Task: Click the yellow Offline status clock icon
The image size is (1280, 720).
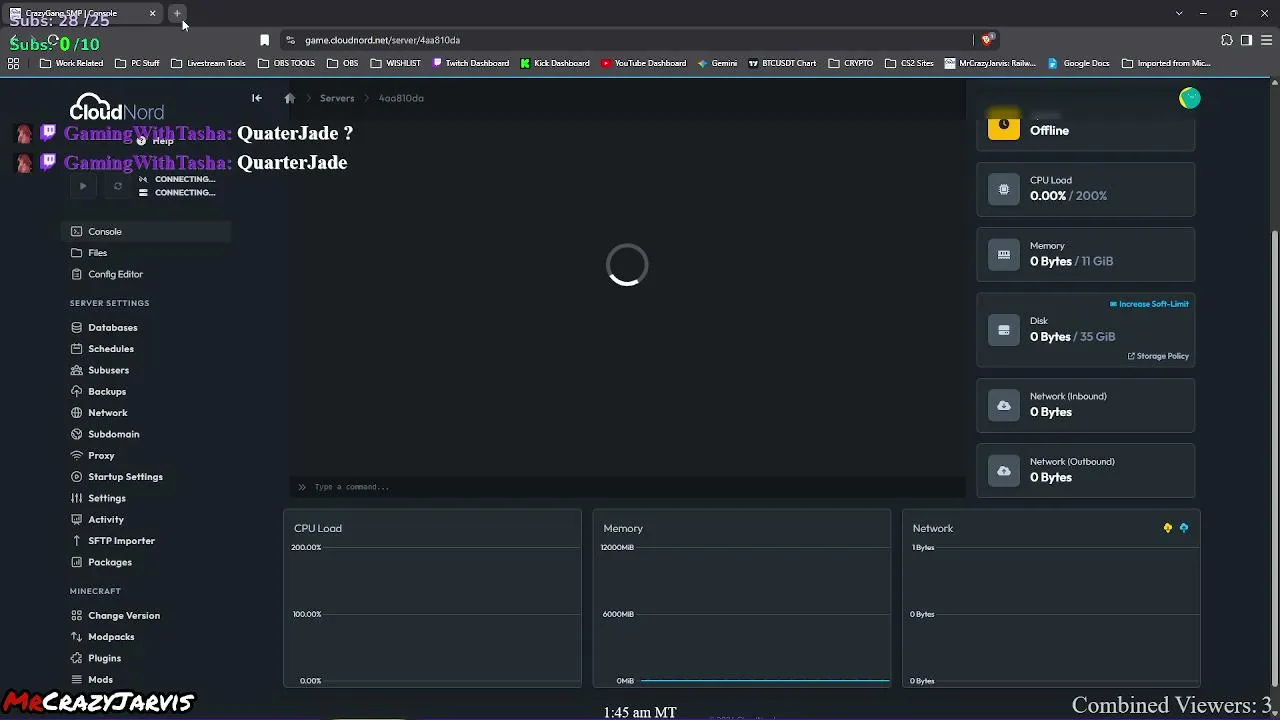Action: [1004, 125]
